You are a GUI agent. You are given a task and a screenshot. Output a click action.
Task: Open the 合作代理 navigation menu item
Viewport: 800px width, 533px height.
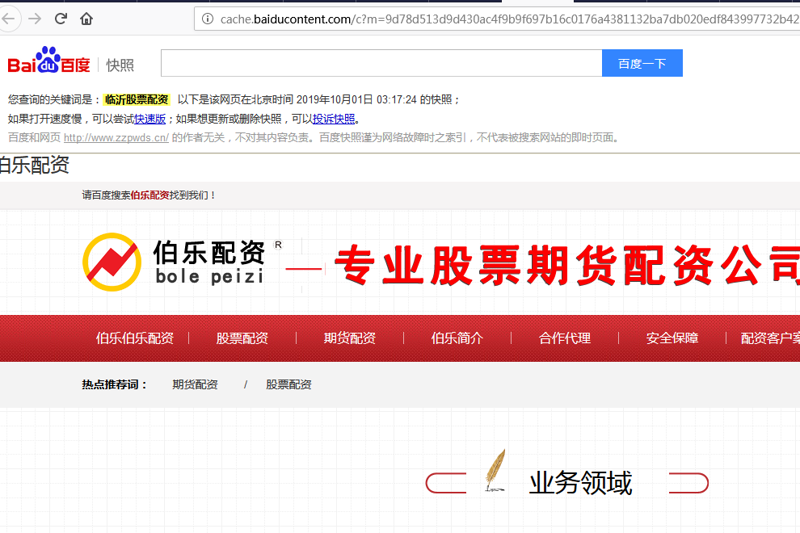coord(564,338)
